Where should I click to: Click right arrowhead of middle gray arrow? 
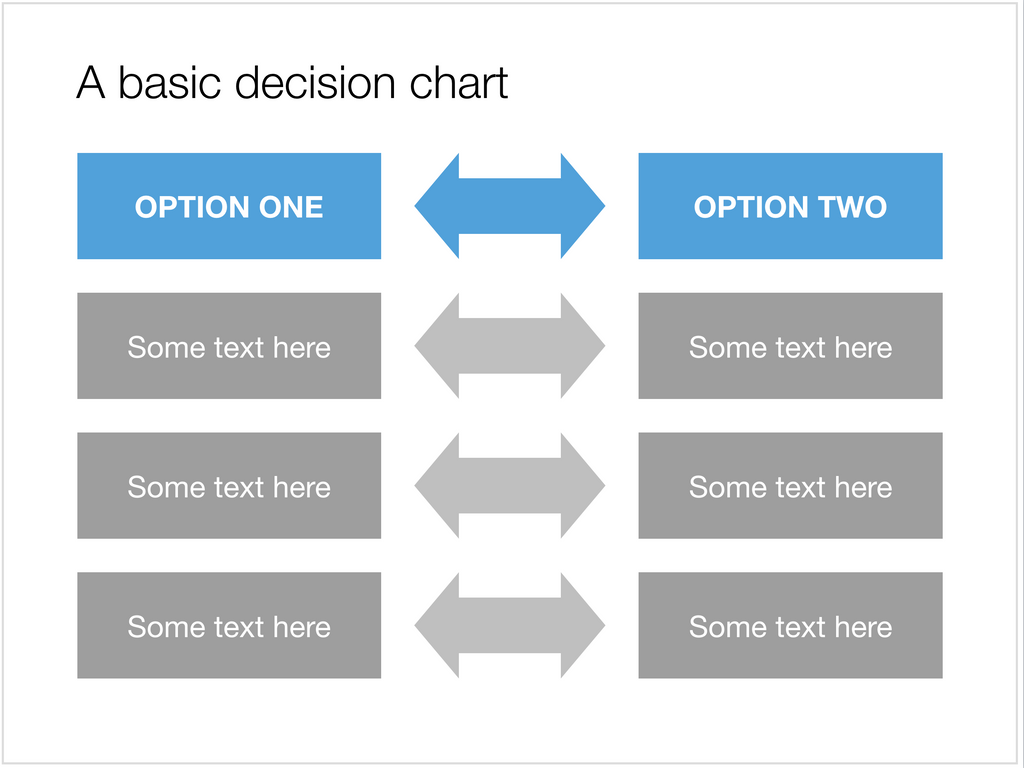point(583,485)
